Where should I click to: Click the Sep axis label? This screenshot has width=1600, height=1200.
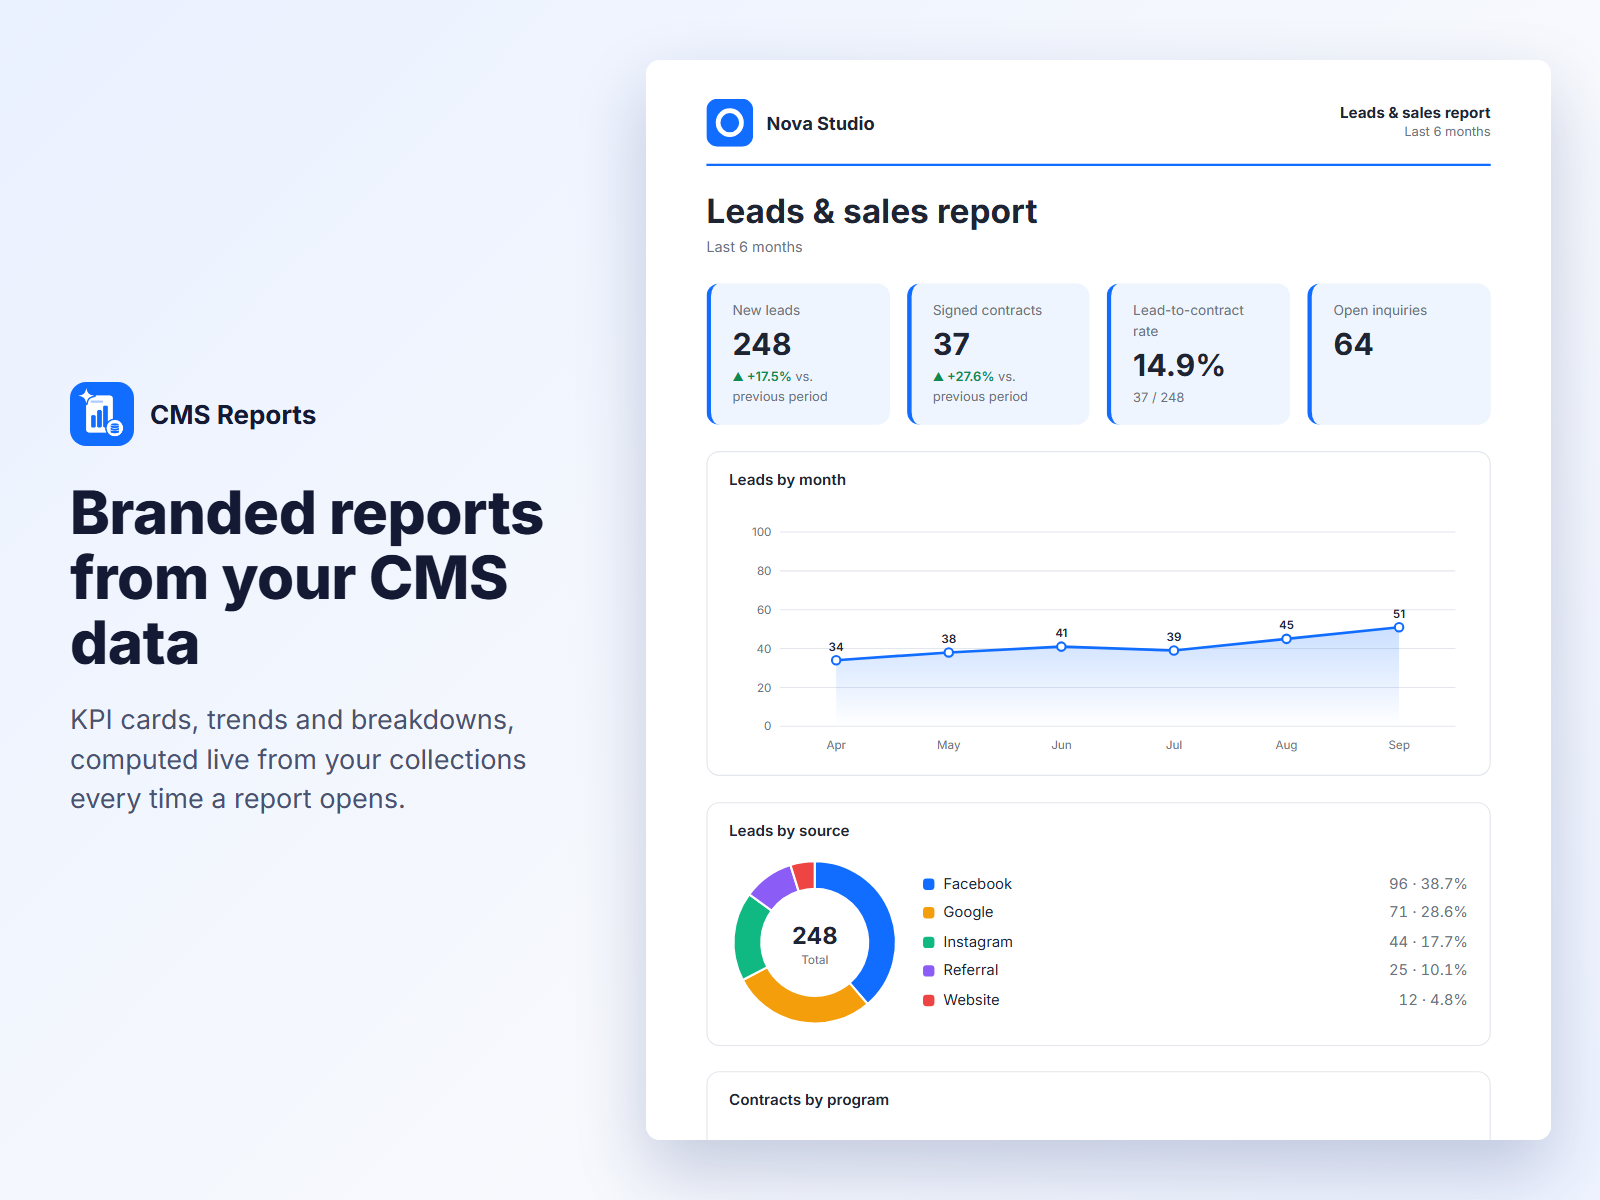(x=1399, y=745)
